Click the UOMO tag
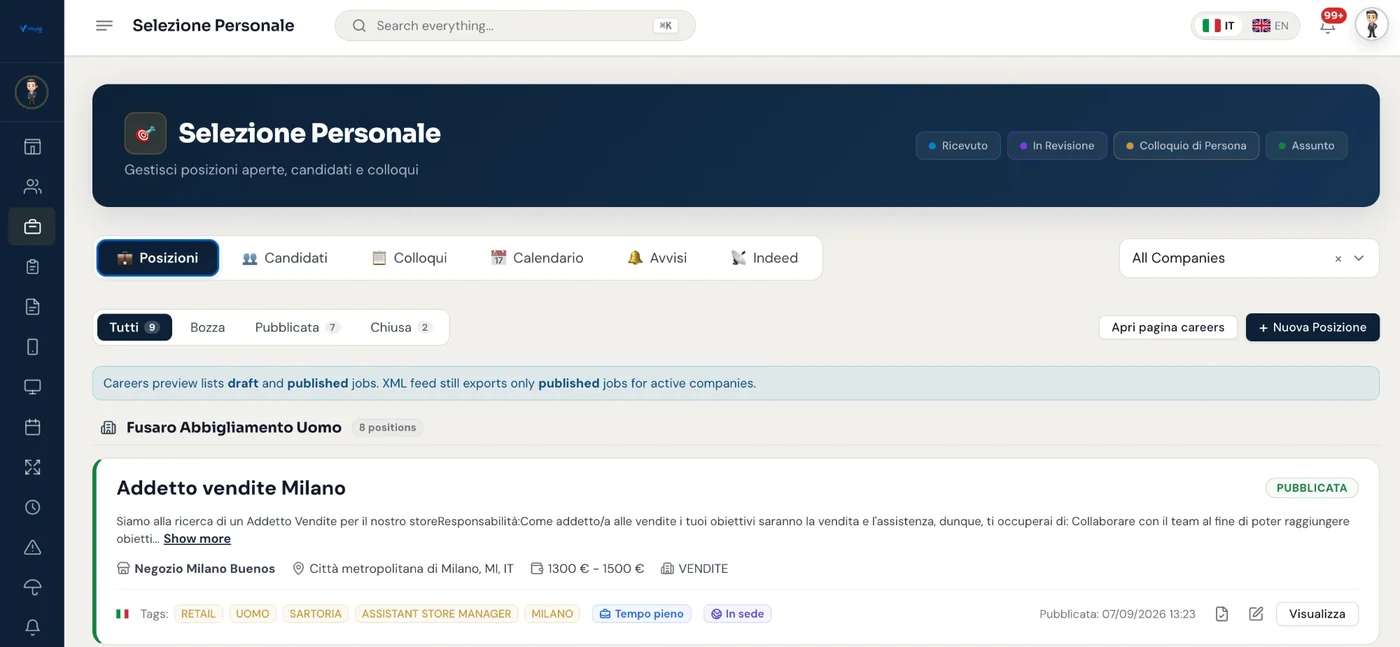The image size is (1400, 647). tap(252, 614)
